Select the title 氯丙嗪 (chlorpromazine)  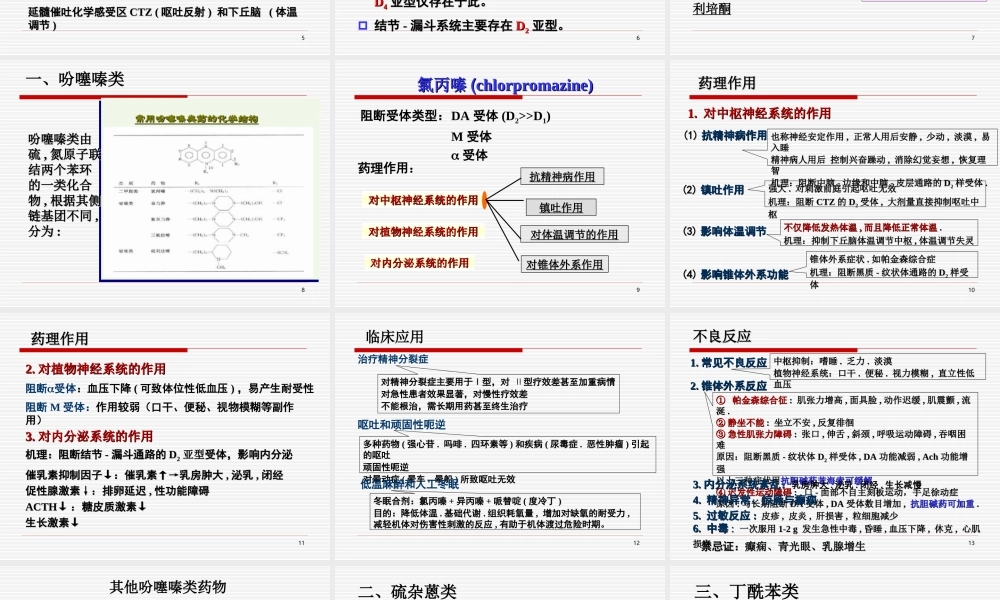(x=505, y=85)
